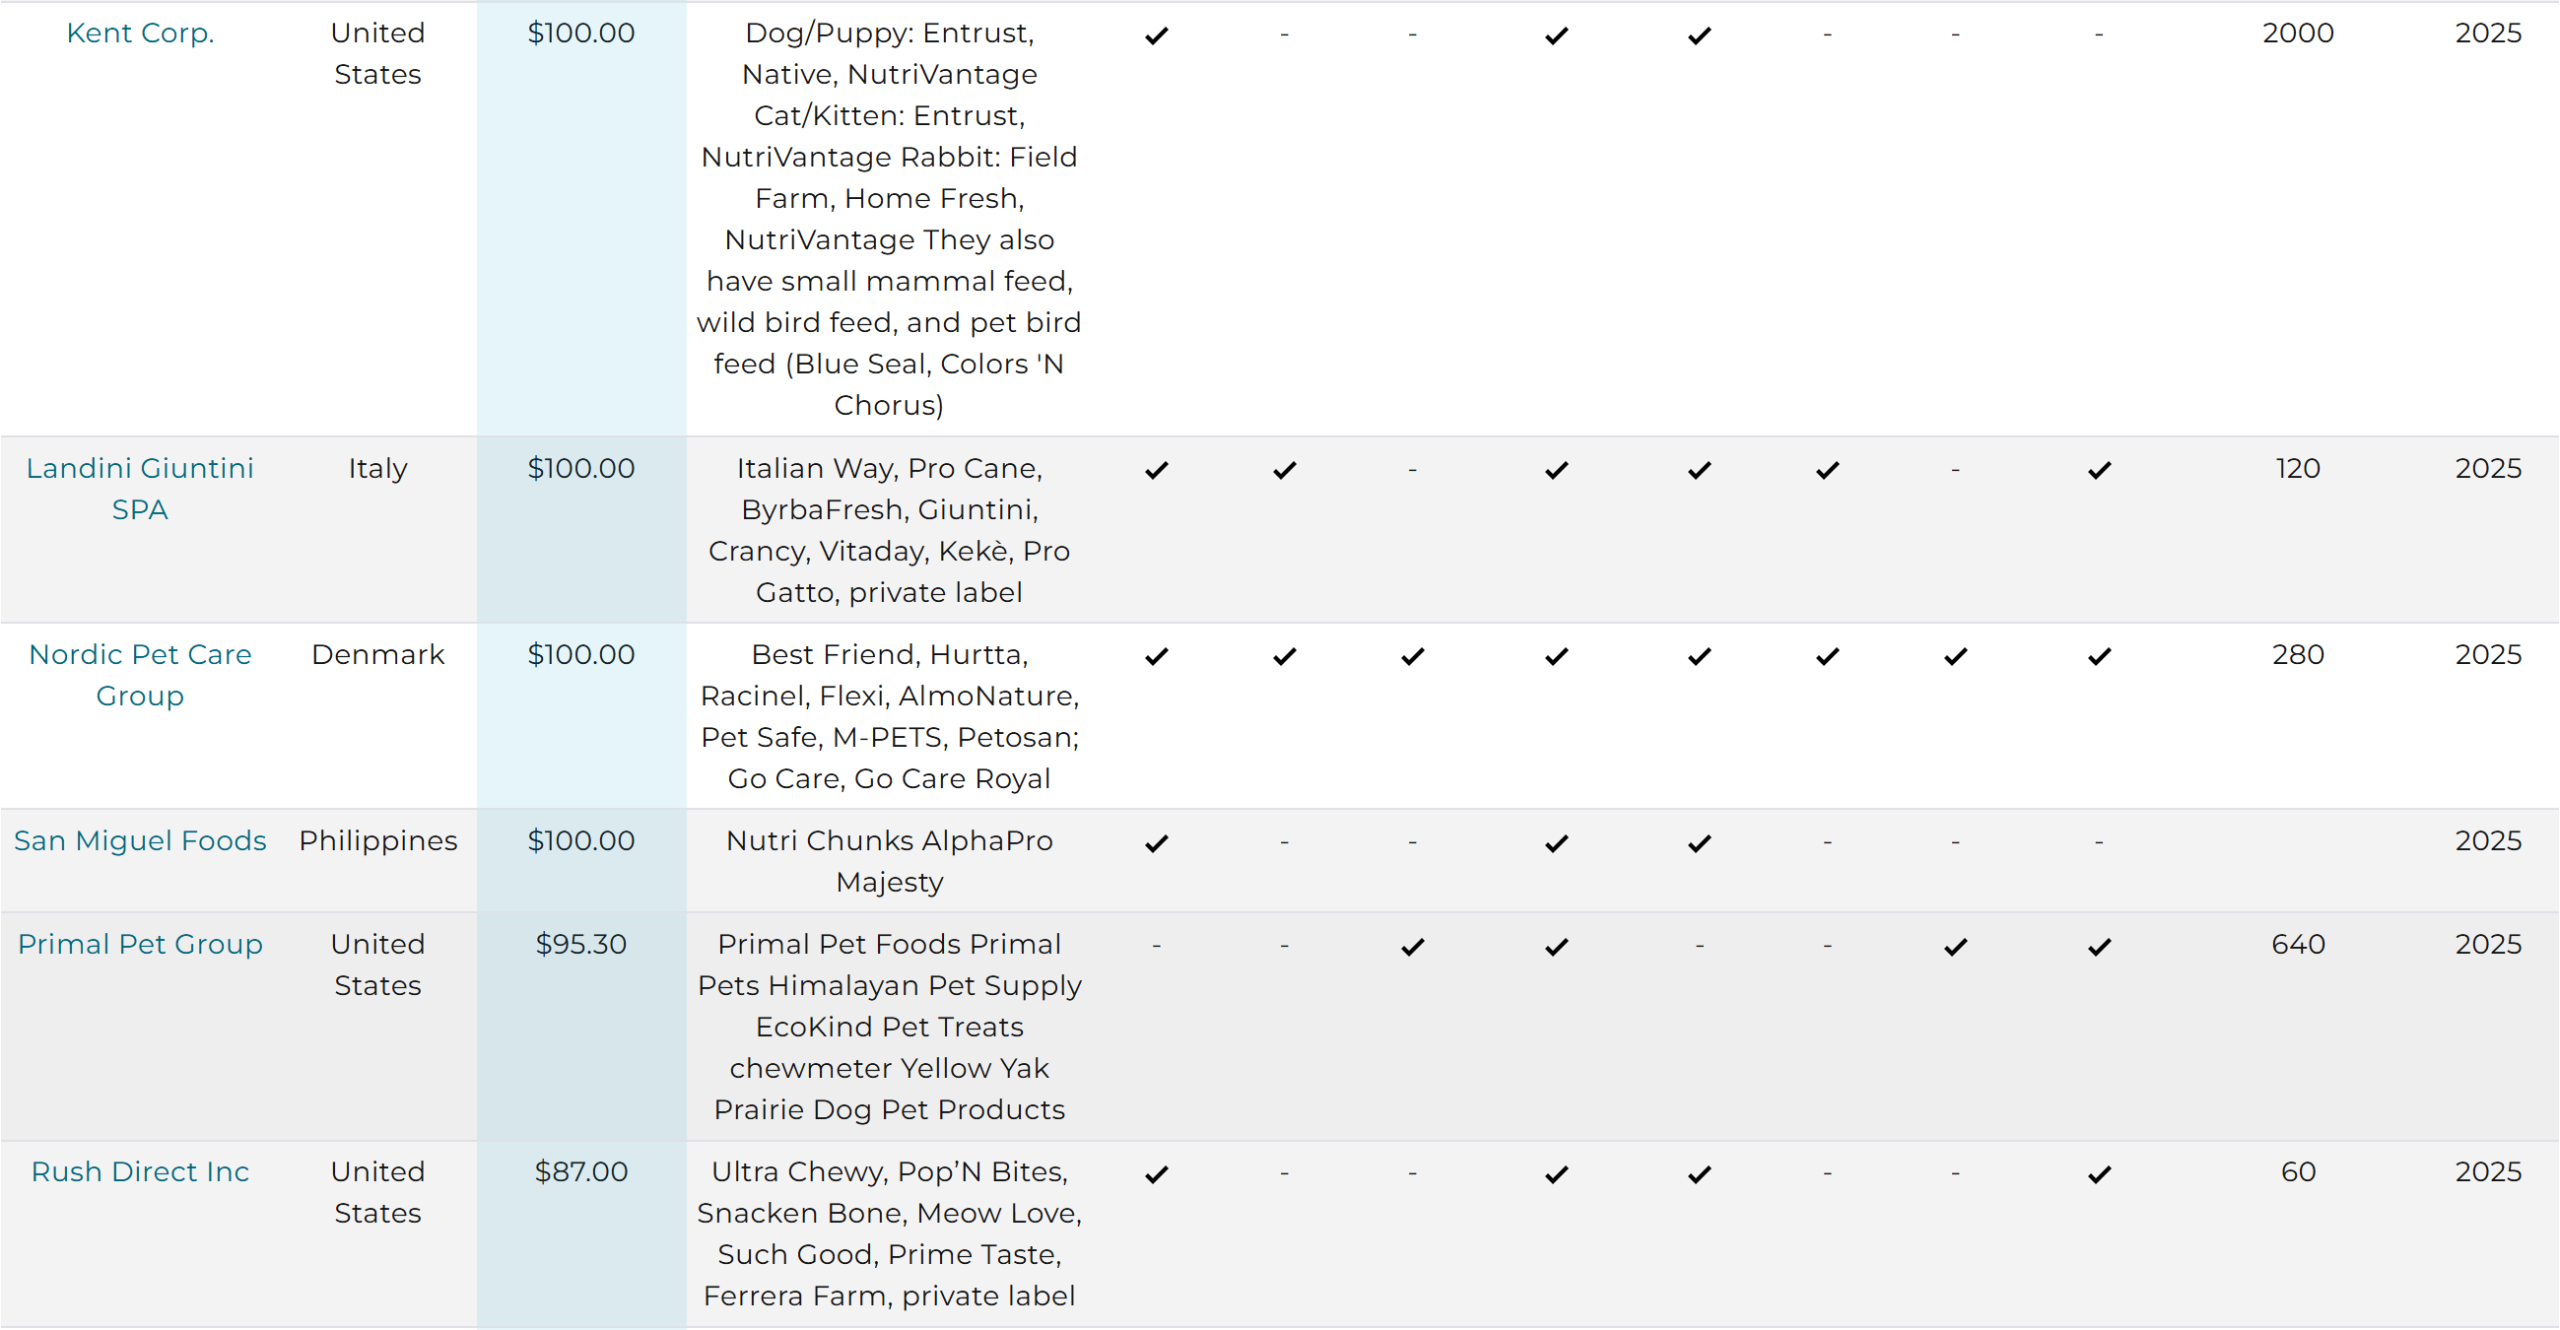
Task: Click the 2000 employees value for Kent Corp.
Action: click(2298, 33)
